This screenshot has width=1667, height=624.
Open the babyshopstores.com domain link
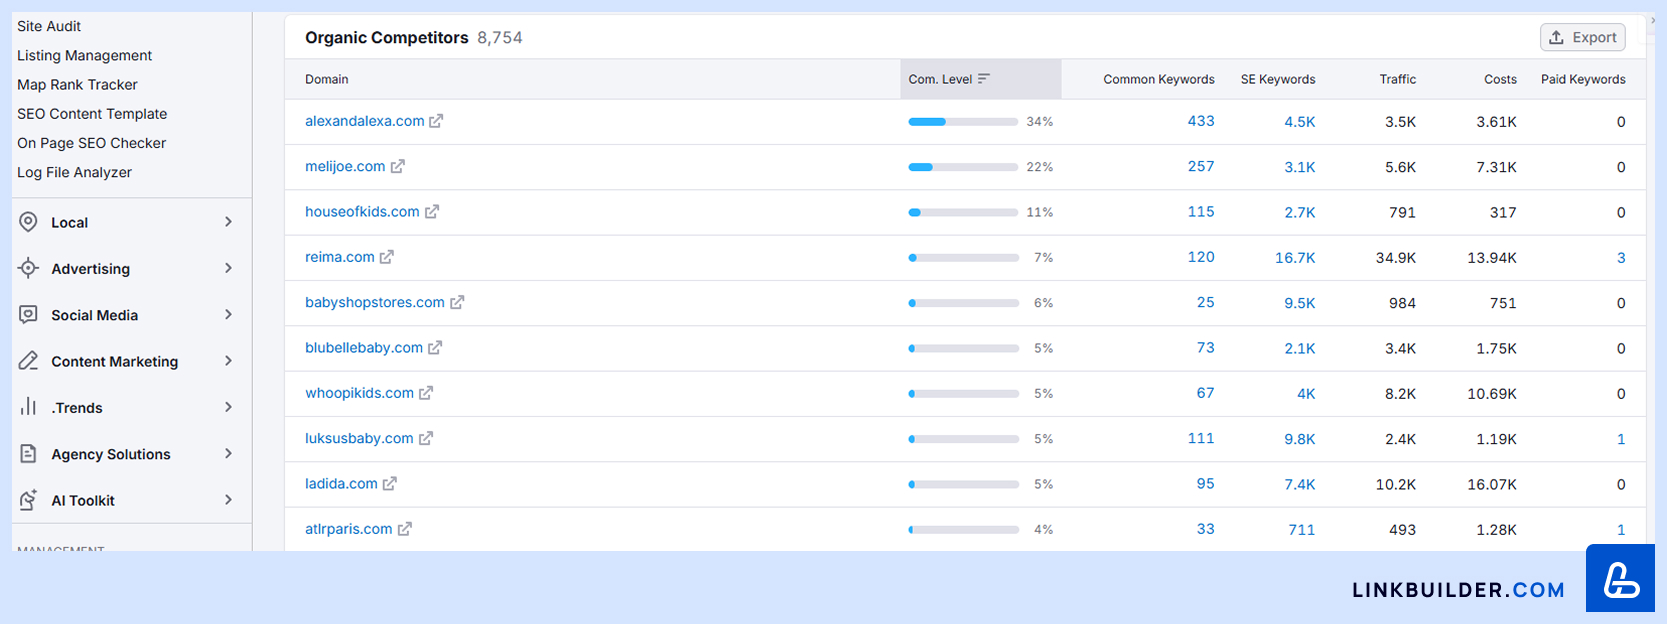tap(375, 302)
